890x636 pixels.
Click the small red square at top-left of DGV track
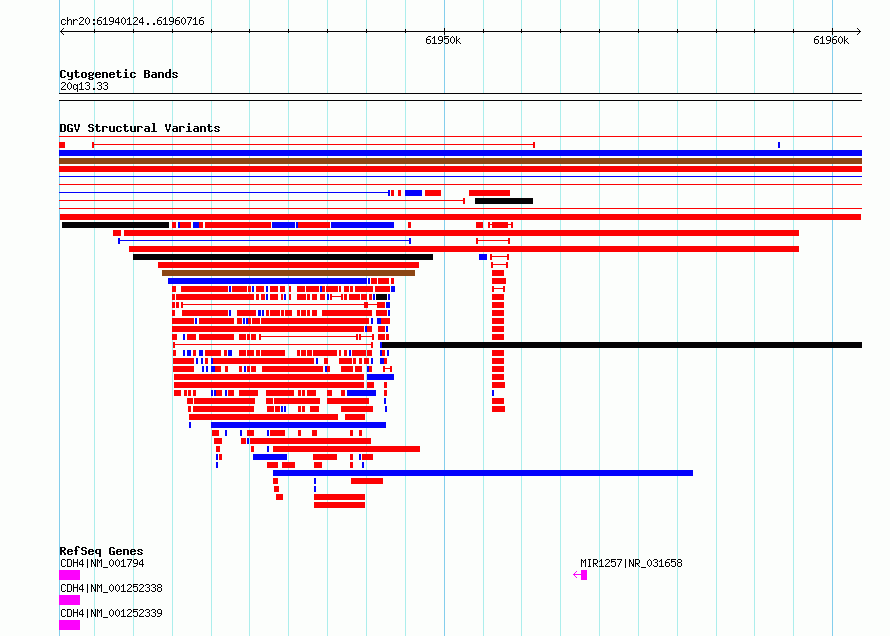62,145
